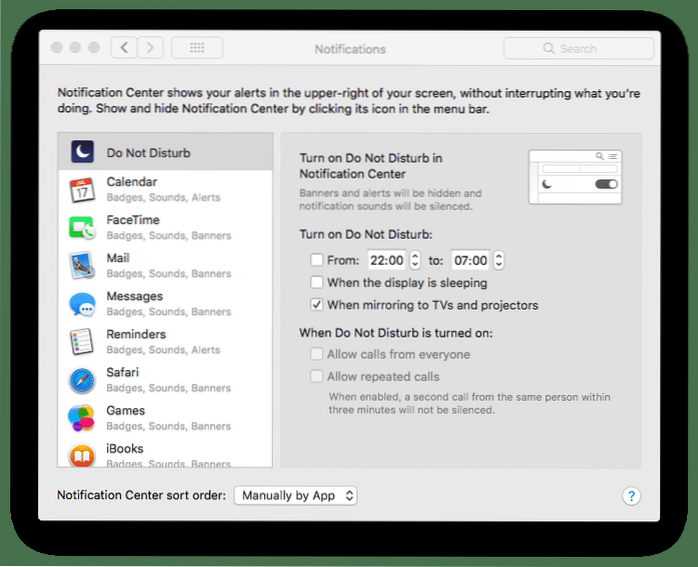This screenshot has width=698, height=567.
Task: Open help with the question mark button
Action: (631, 496)
